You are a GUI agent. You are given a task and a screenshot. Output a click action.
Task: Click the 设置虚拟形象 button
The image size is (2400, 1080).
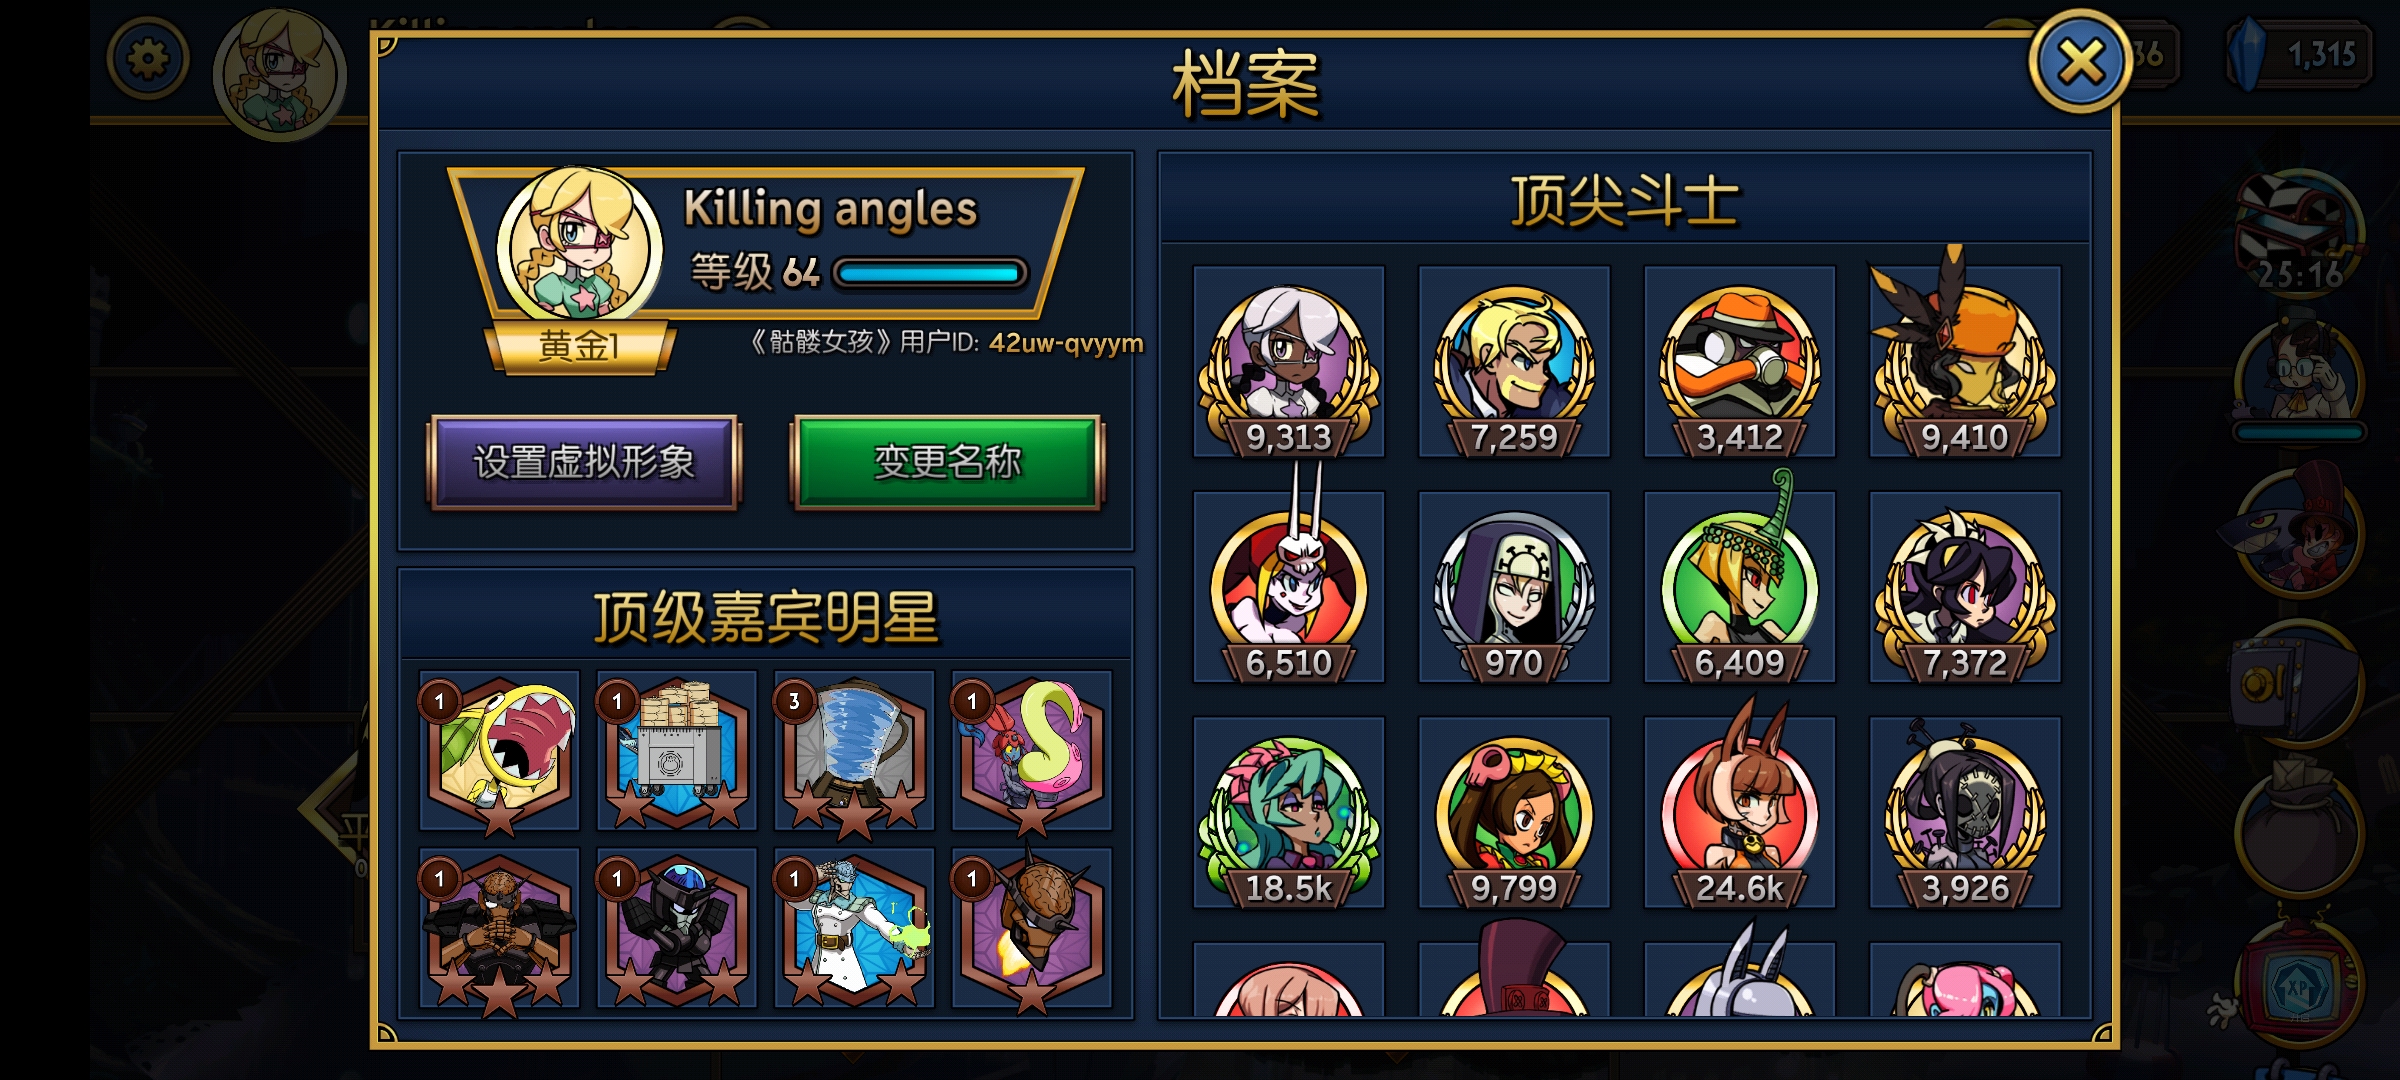click(x=584, y=462)
